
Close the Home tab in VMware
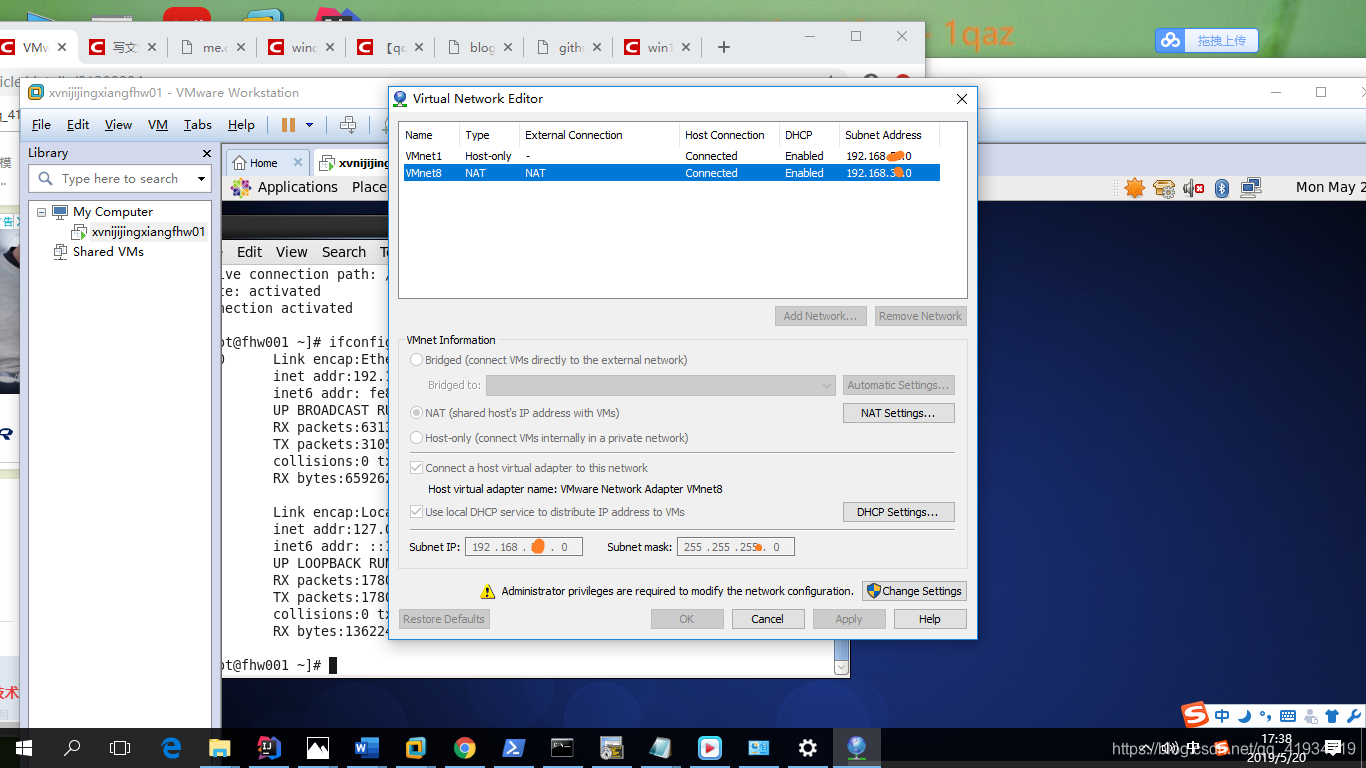coord(298,163)
